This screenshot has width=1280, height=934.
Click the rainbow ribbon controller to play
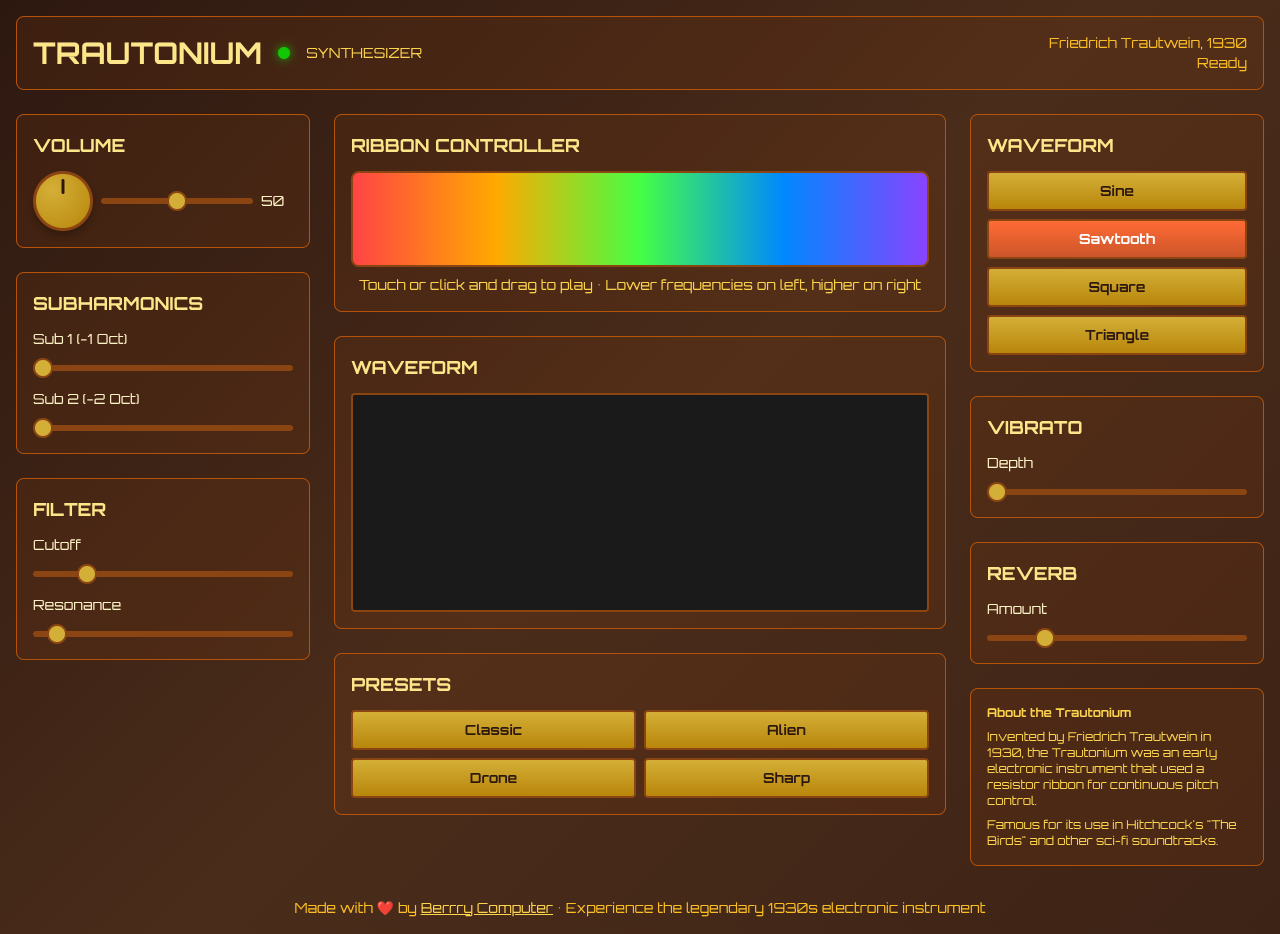(639, 218)
